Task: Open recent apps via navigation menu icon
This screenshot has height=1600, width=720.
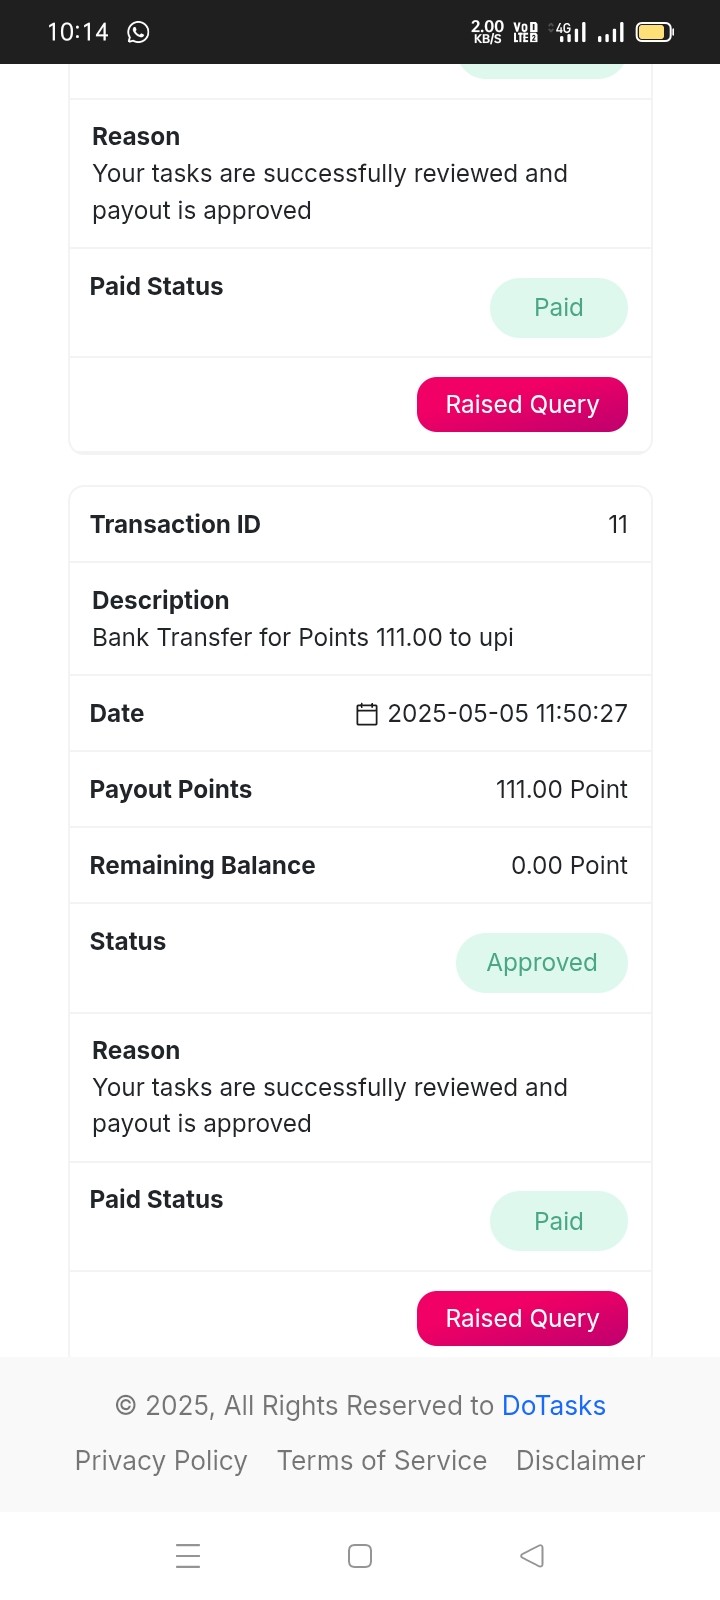Action: pos(188,1556)
